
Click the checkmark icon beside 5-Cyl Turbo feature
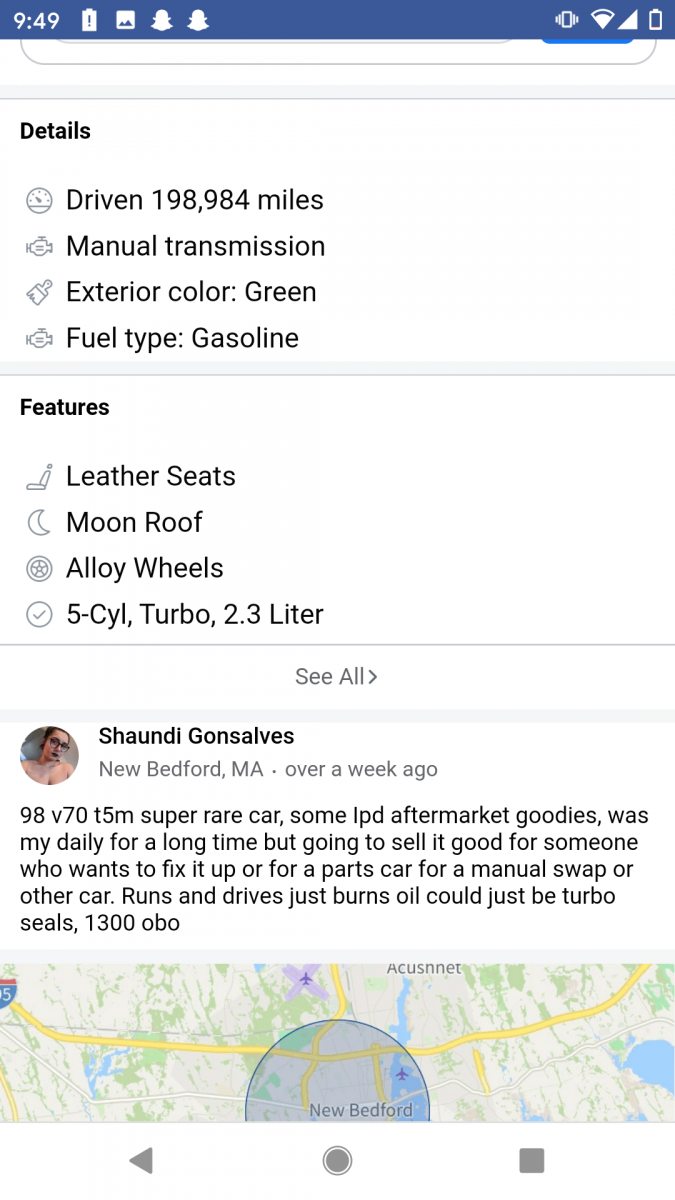pyautogui.click(x=38, y=614)
